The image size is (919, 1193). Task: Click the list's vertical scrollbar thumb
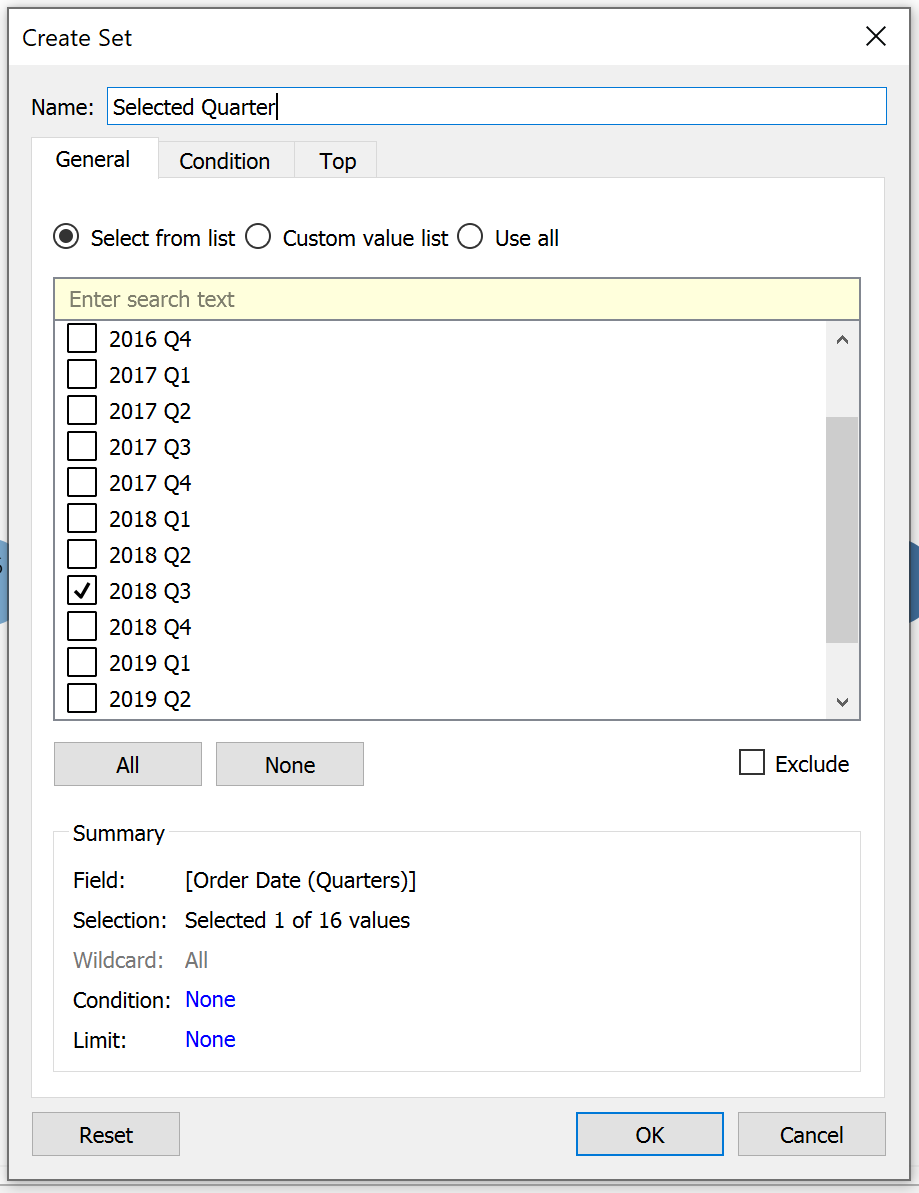tap(842, 530)
